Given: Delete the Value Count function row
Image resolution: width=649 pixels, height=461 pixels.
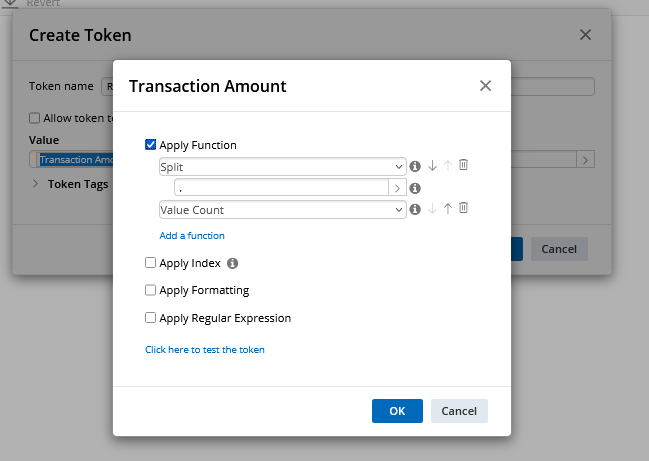Looking at the screenshot, I should click(463, 208).
